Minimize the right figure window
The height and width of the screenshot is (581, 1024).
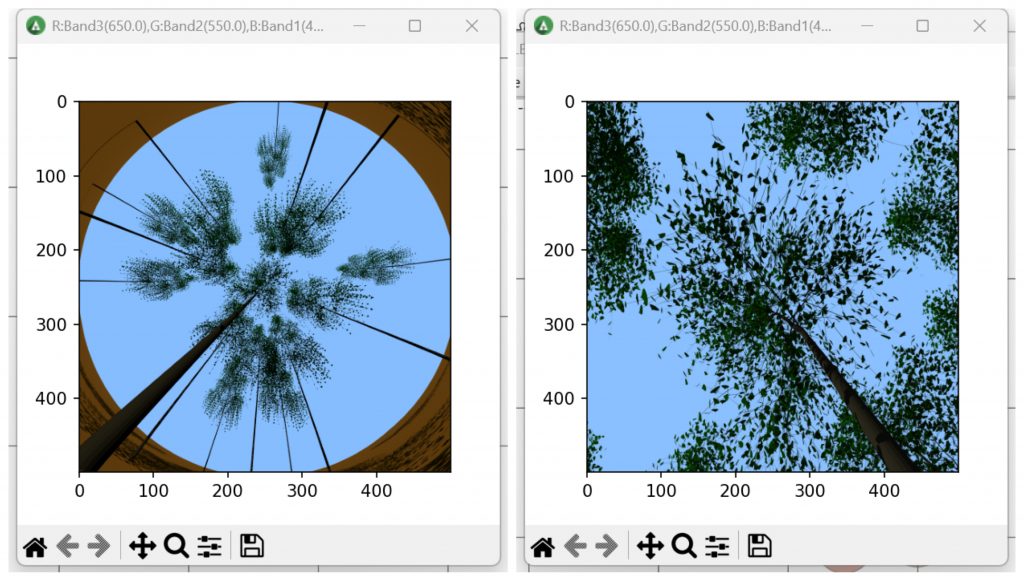[x=867, y=25]
